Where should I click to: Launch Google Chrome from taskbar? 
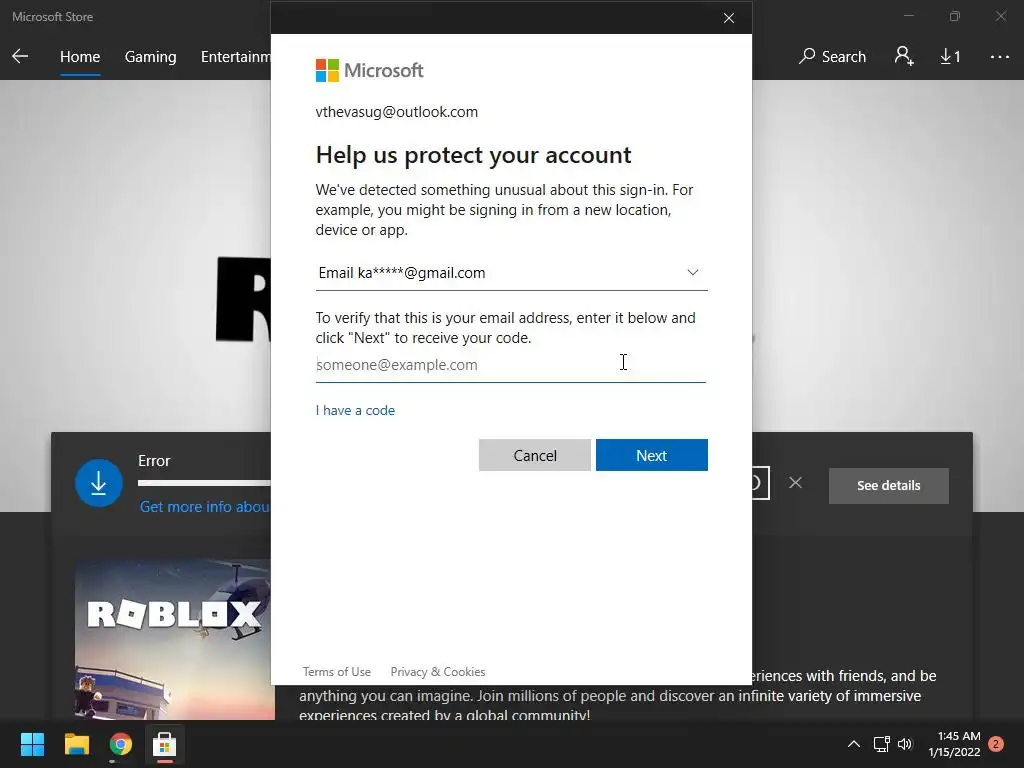[121, 744]
